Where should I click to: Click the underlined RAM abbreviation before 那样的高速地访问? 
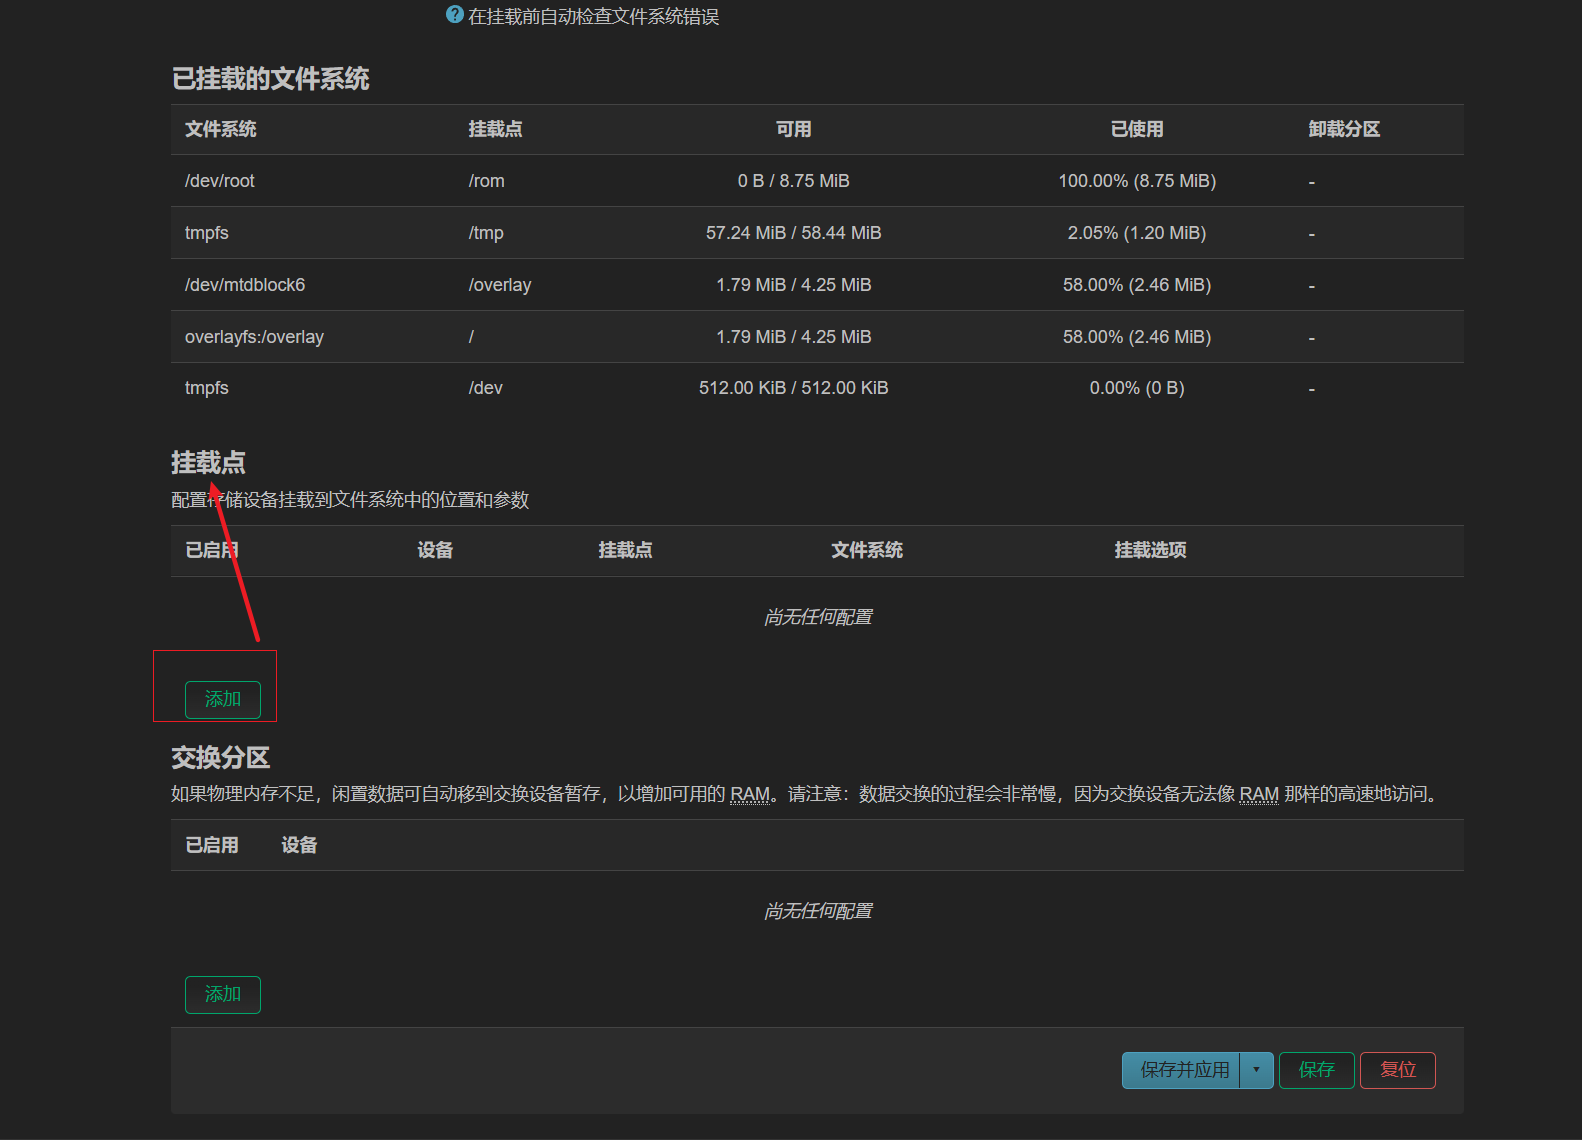pos(1259,794)
